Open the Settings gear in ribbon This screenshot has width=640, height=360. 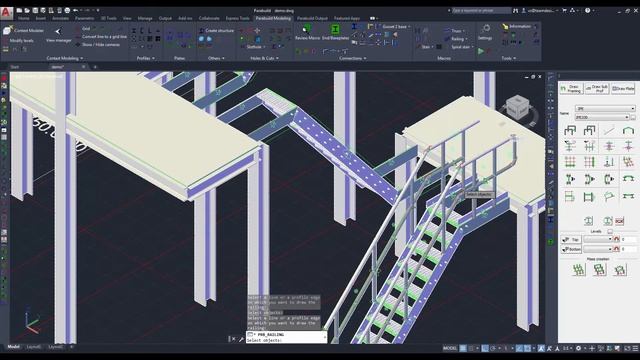tap(486, 29)
